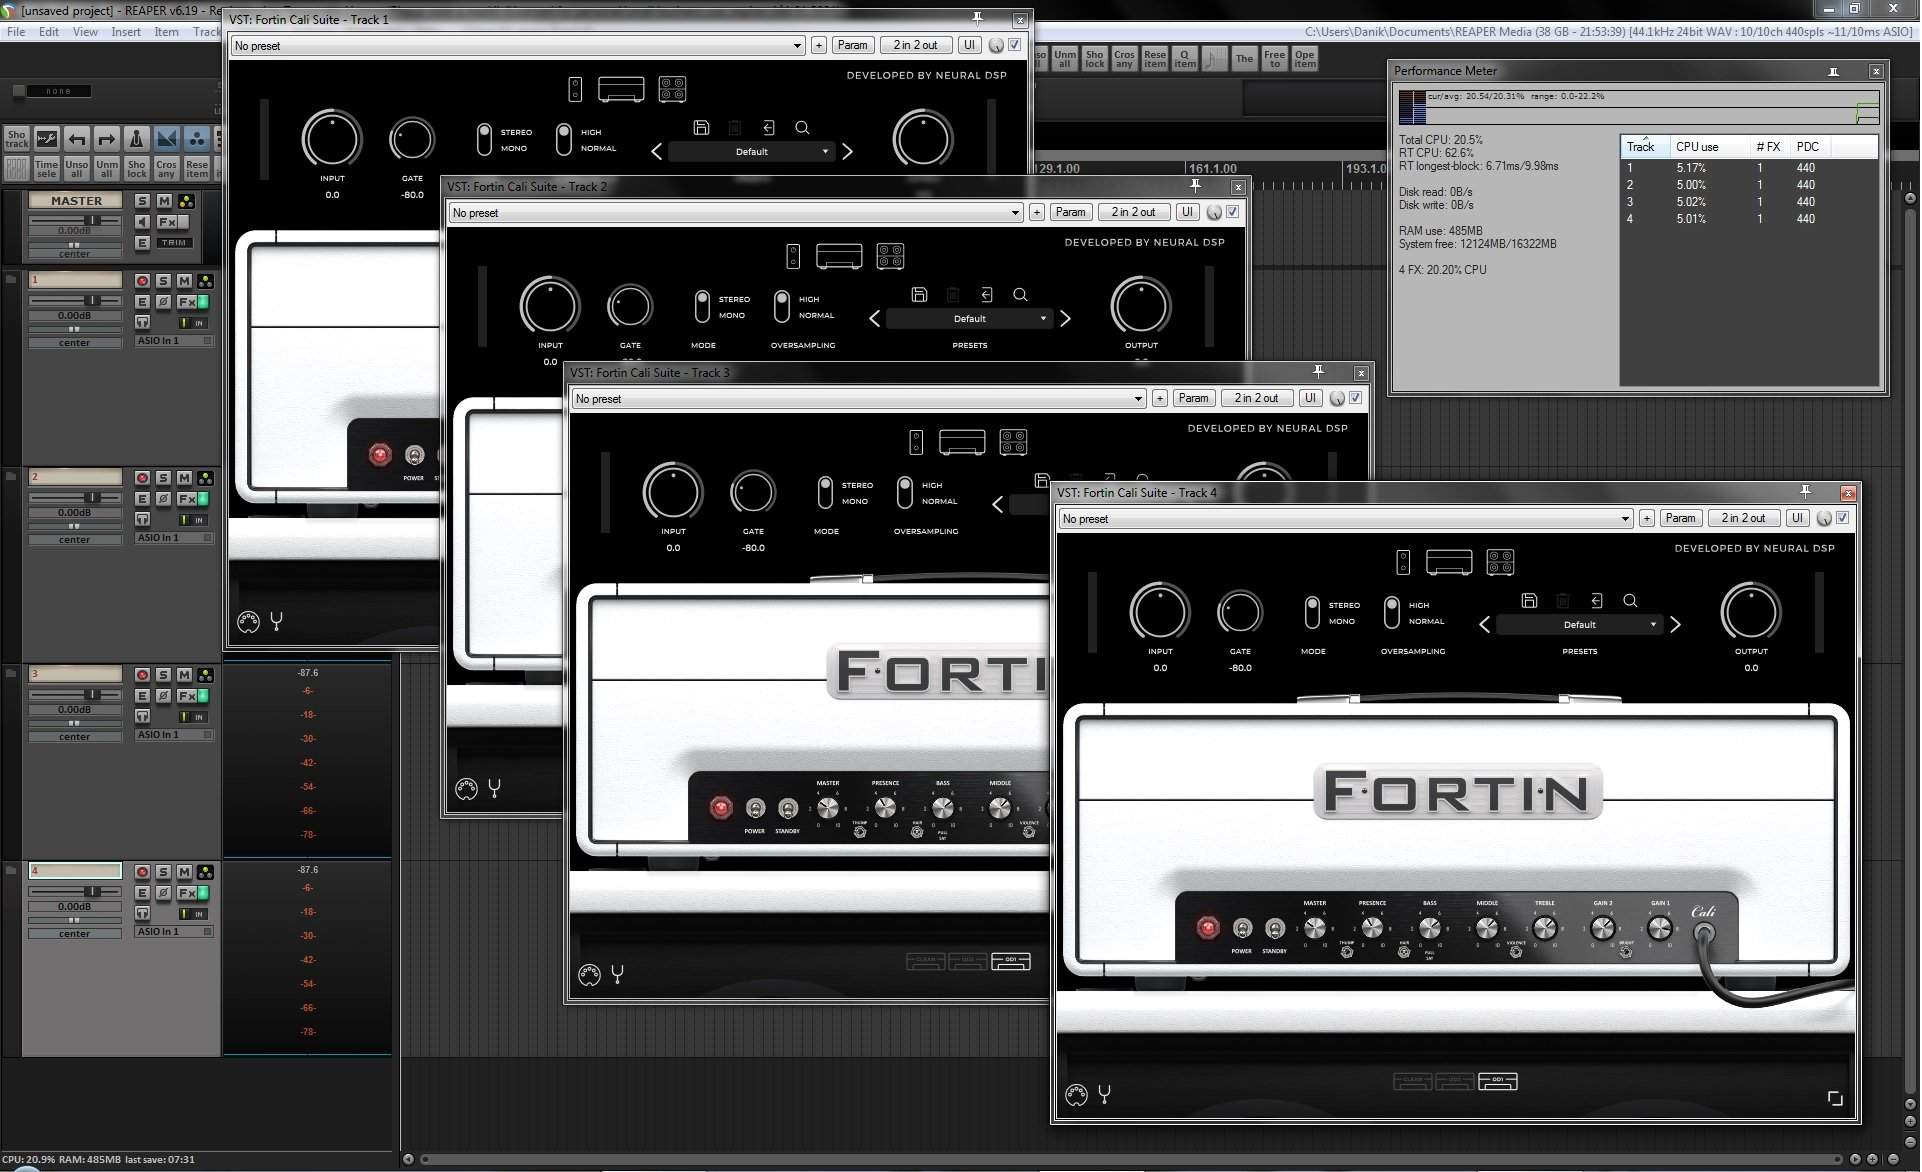Open MIDI settings icon in Track 3 plugin
This screenshot has height=1172, width=1922.
pyautogui.click(x=589, y=975)
